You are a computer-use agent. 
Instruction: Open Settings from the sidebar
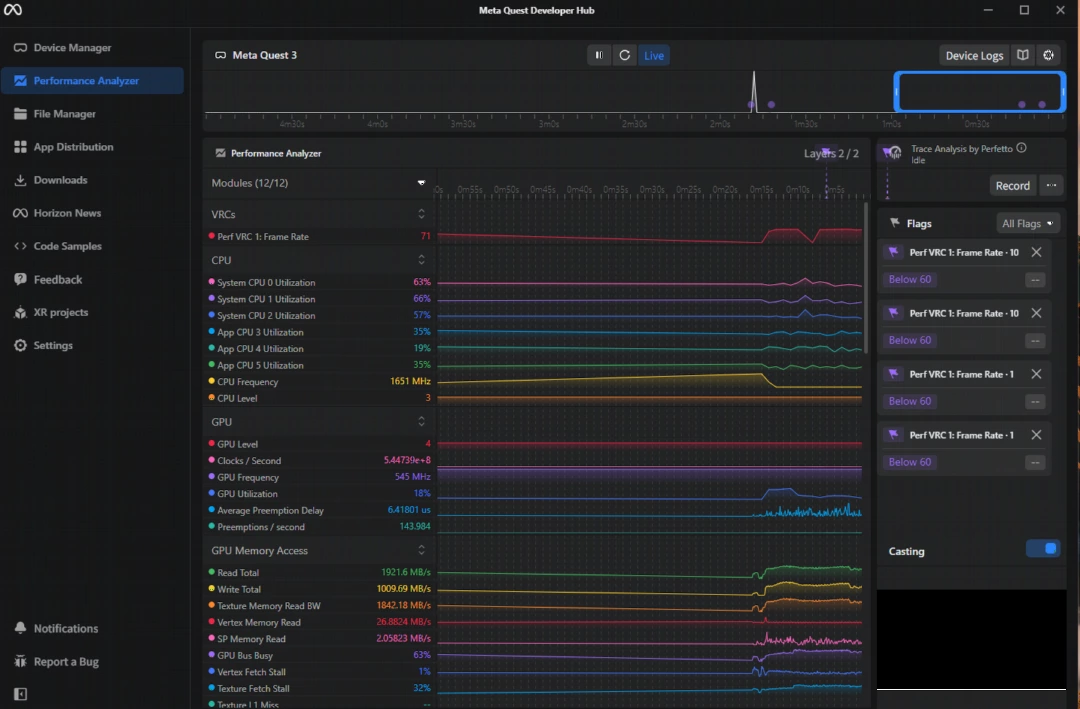coord(92,345)
